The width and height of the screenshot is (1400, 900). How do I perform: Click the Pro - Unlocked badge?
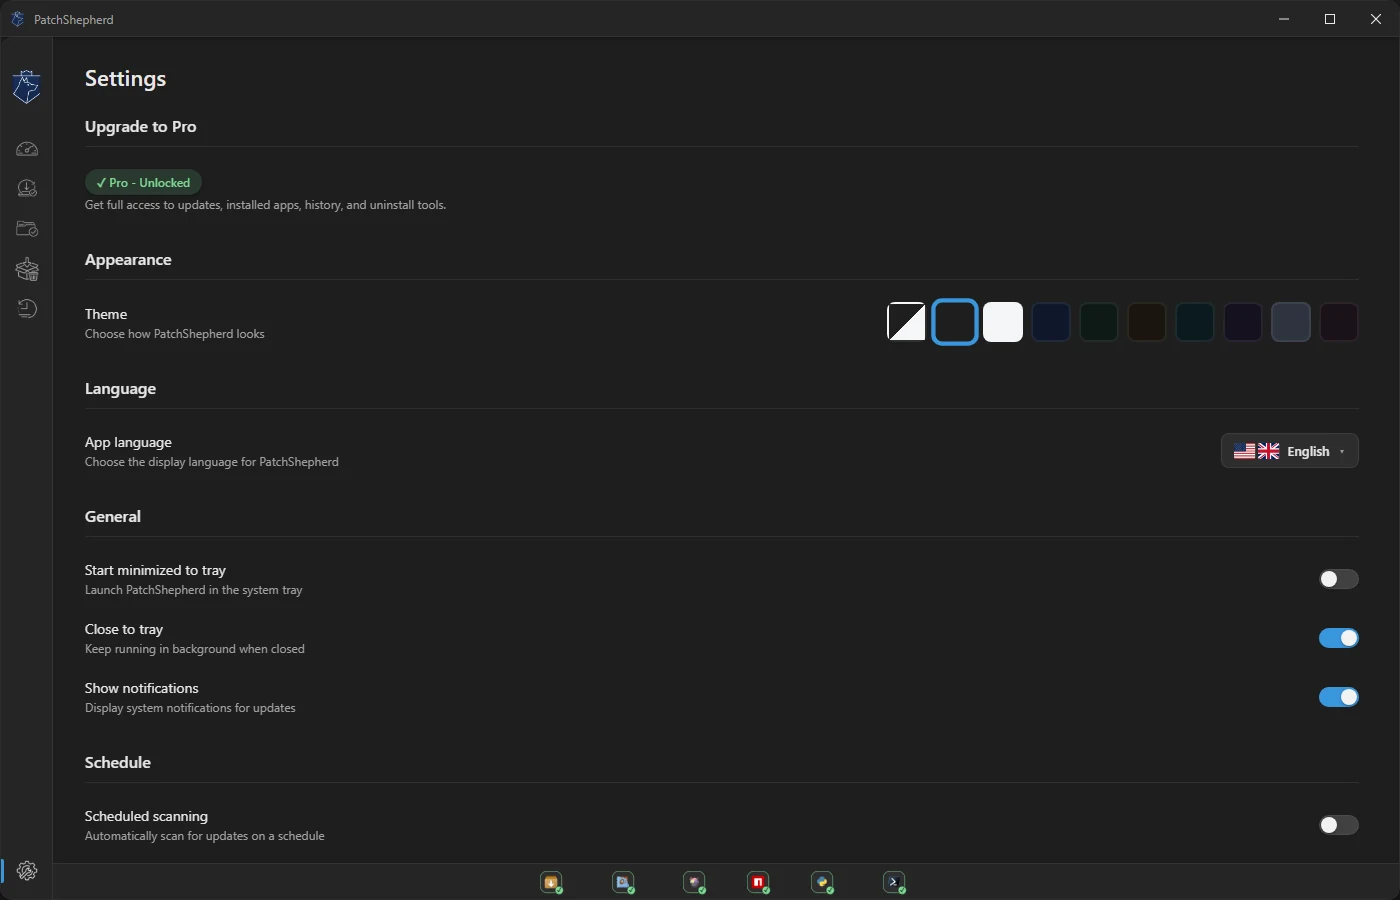143,183
